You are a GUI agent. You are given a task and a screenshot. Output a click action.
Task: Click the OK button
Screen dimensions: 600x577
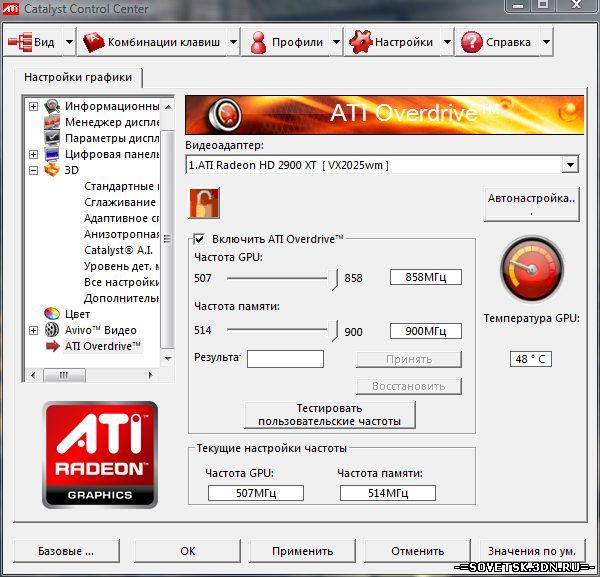pos(188,551)
